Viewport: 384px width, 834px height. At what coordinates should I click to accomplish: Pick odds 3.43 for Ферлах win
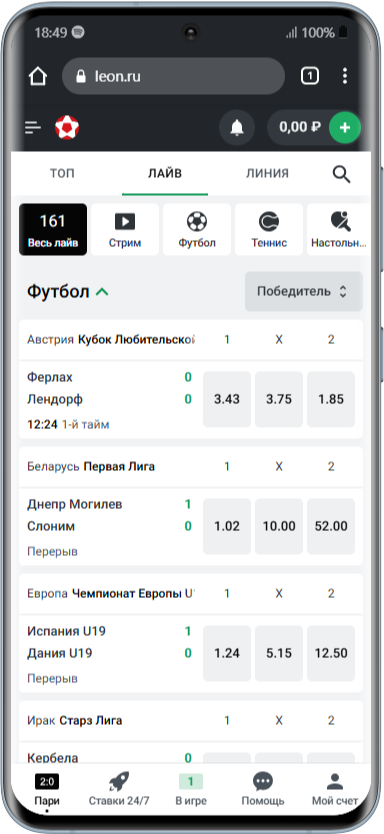pyautogui.click(x=227, y=399)
